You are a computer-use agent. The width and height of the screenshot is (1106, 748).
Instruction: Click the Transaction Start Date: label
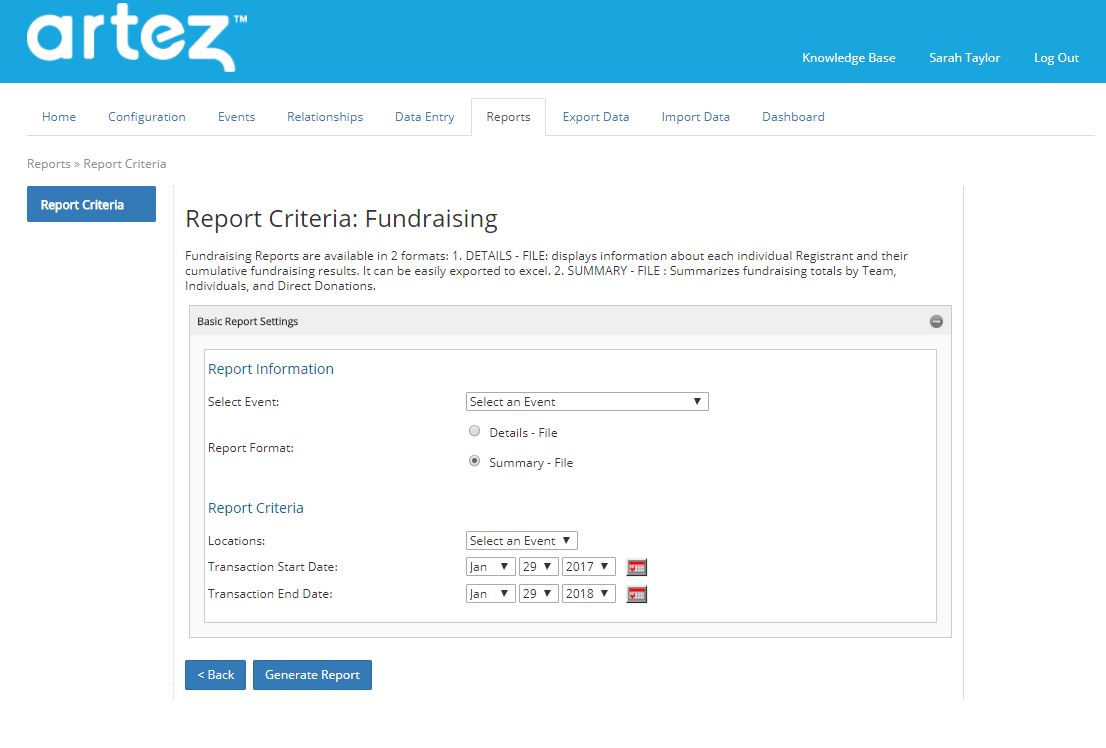tap(273, 567)
